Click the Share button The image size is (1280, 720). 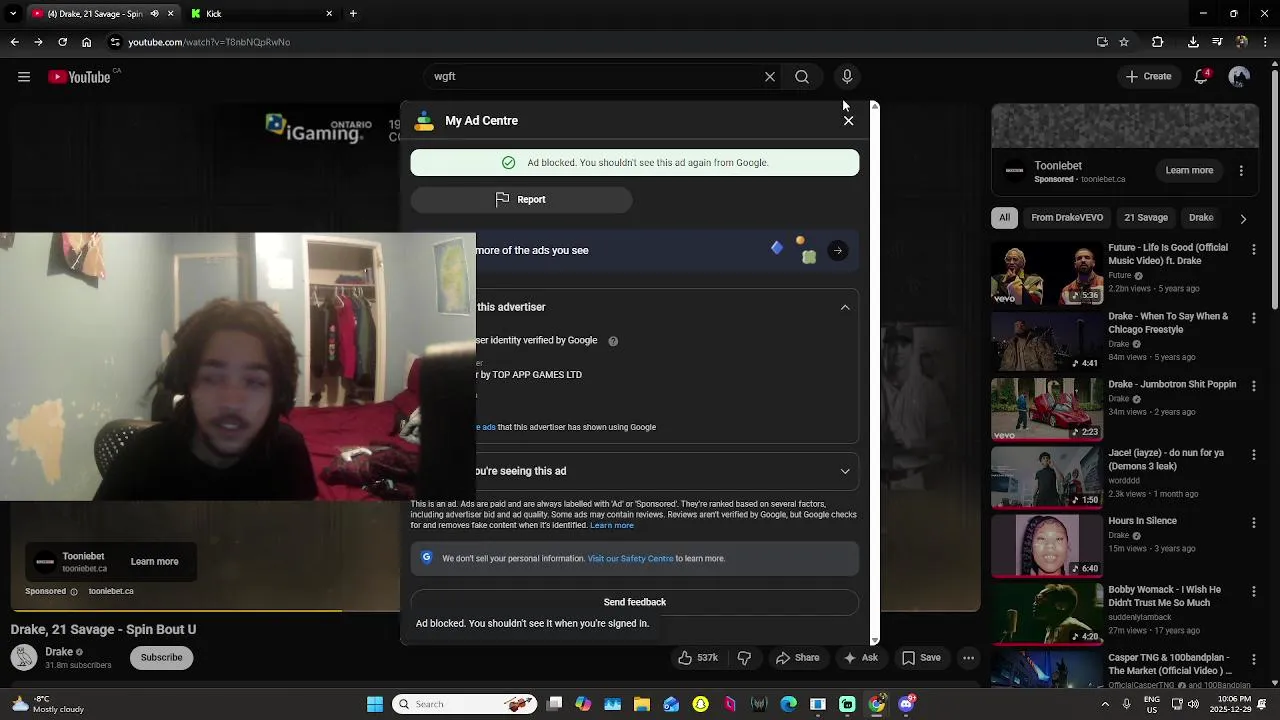(x=797, y=658)
